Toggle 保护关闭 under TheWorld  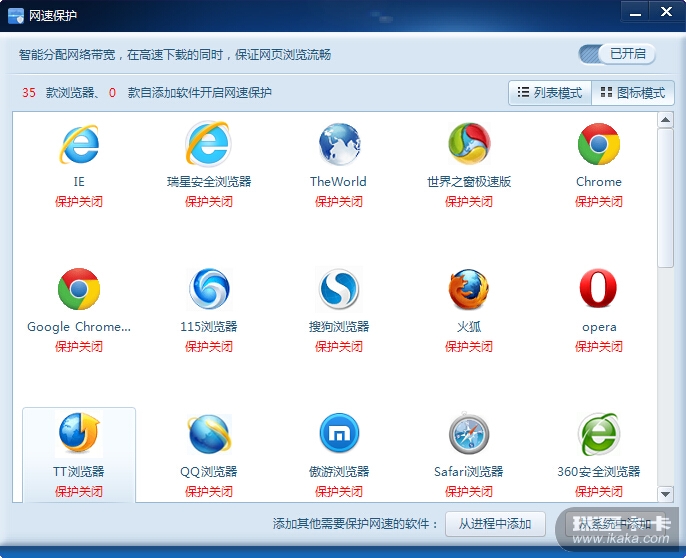pyautogui.click(x=339, y=202)
